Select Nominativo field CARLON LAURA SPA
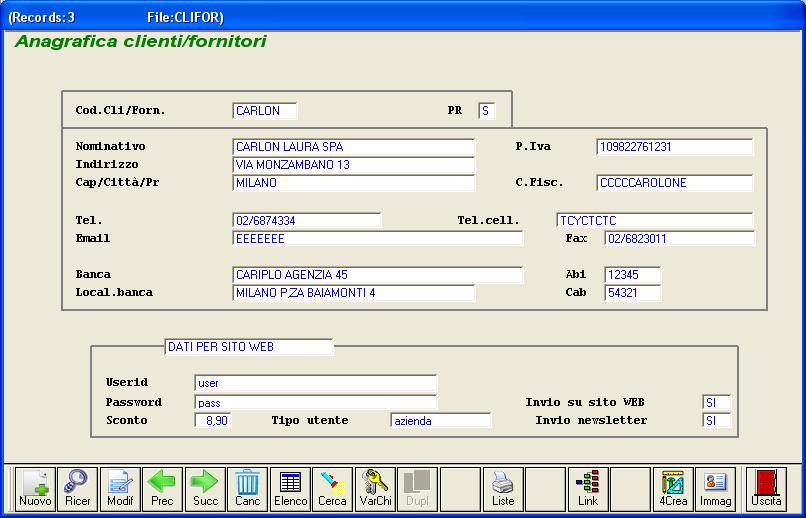The width and height of the screenshot is (806, 518). coord(354,147)
